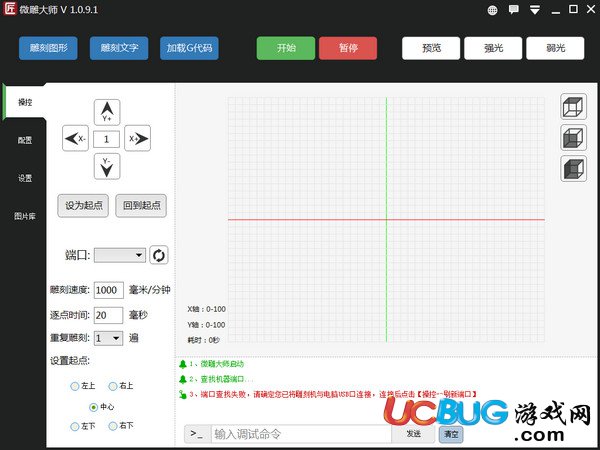Clear the log with the 清空 button
This screenshot has width=600, height=450.
(451, 434)
